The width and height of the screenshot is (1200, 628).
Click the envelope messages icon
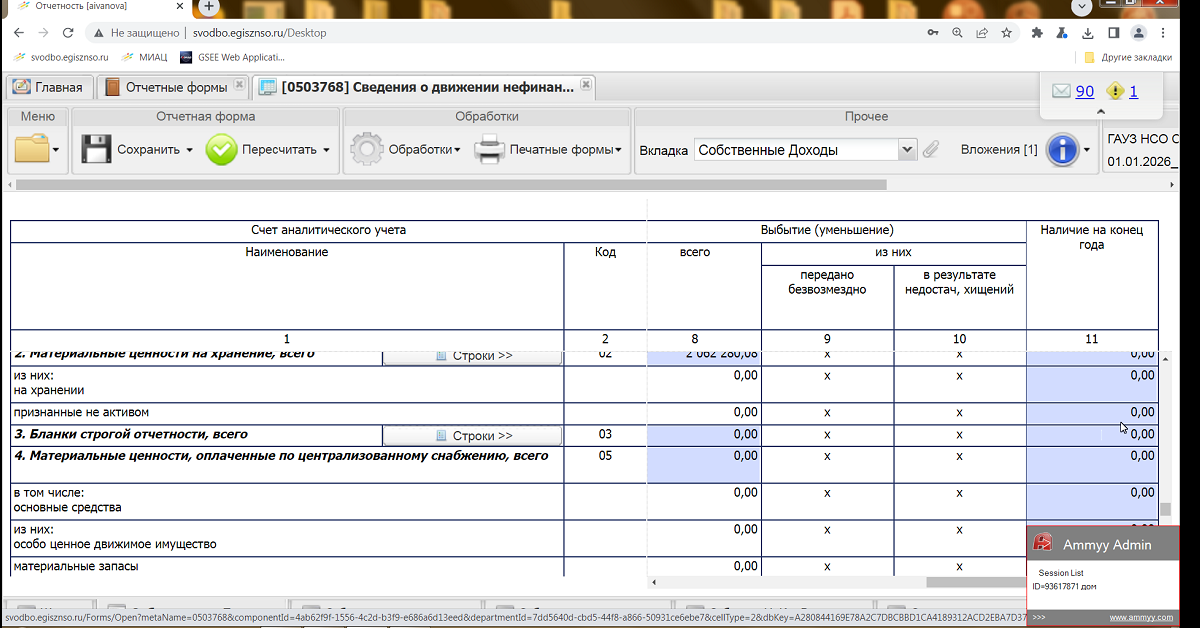[x=1061, y=92]
